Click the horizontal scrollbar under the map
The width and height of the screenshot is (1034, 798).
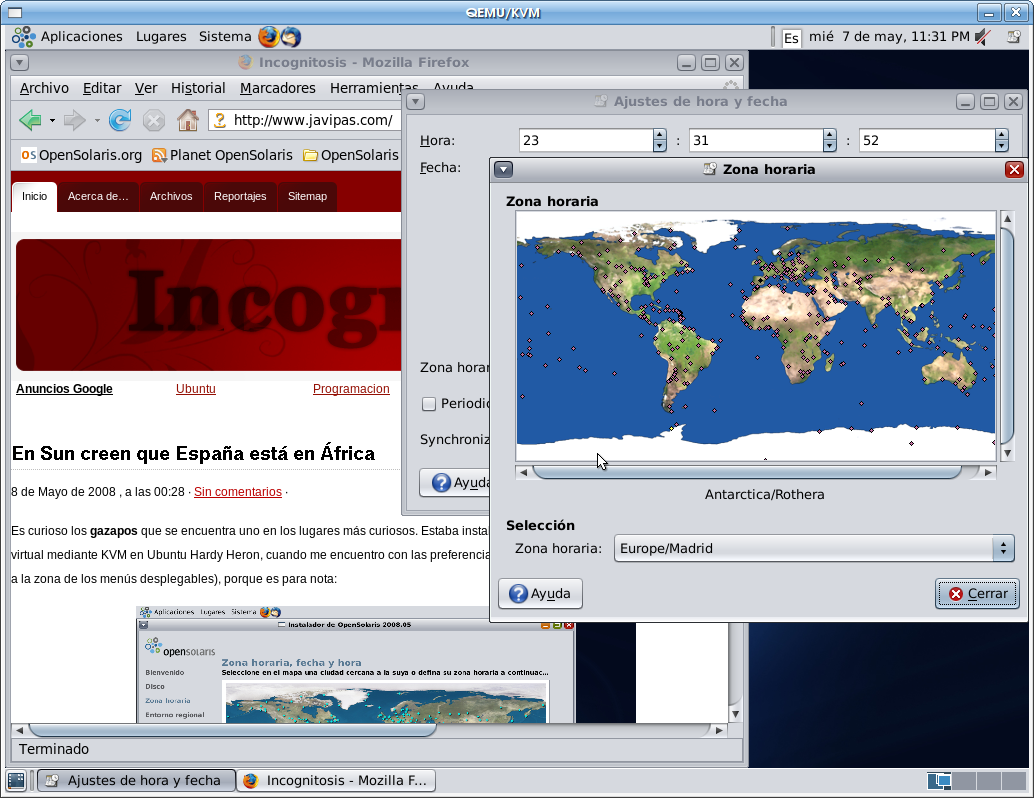[x=746, y=472]
